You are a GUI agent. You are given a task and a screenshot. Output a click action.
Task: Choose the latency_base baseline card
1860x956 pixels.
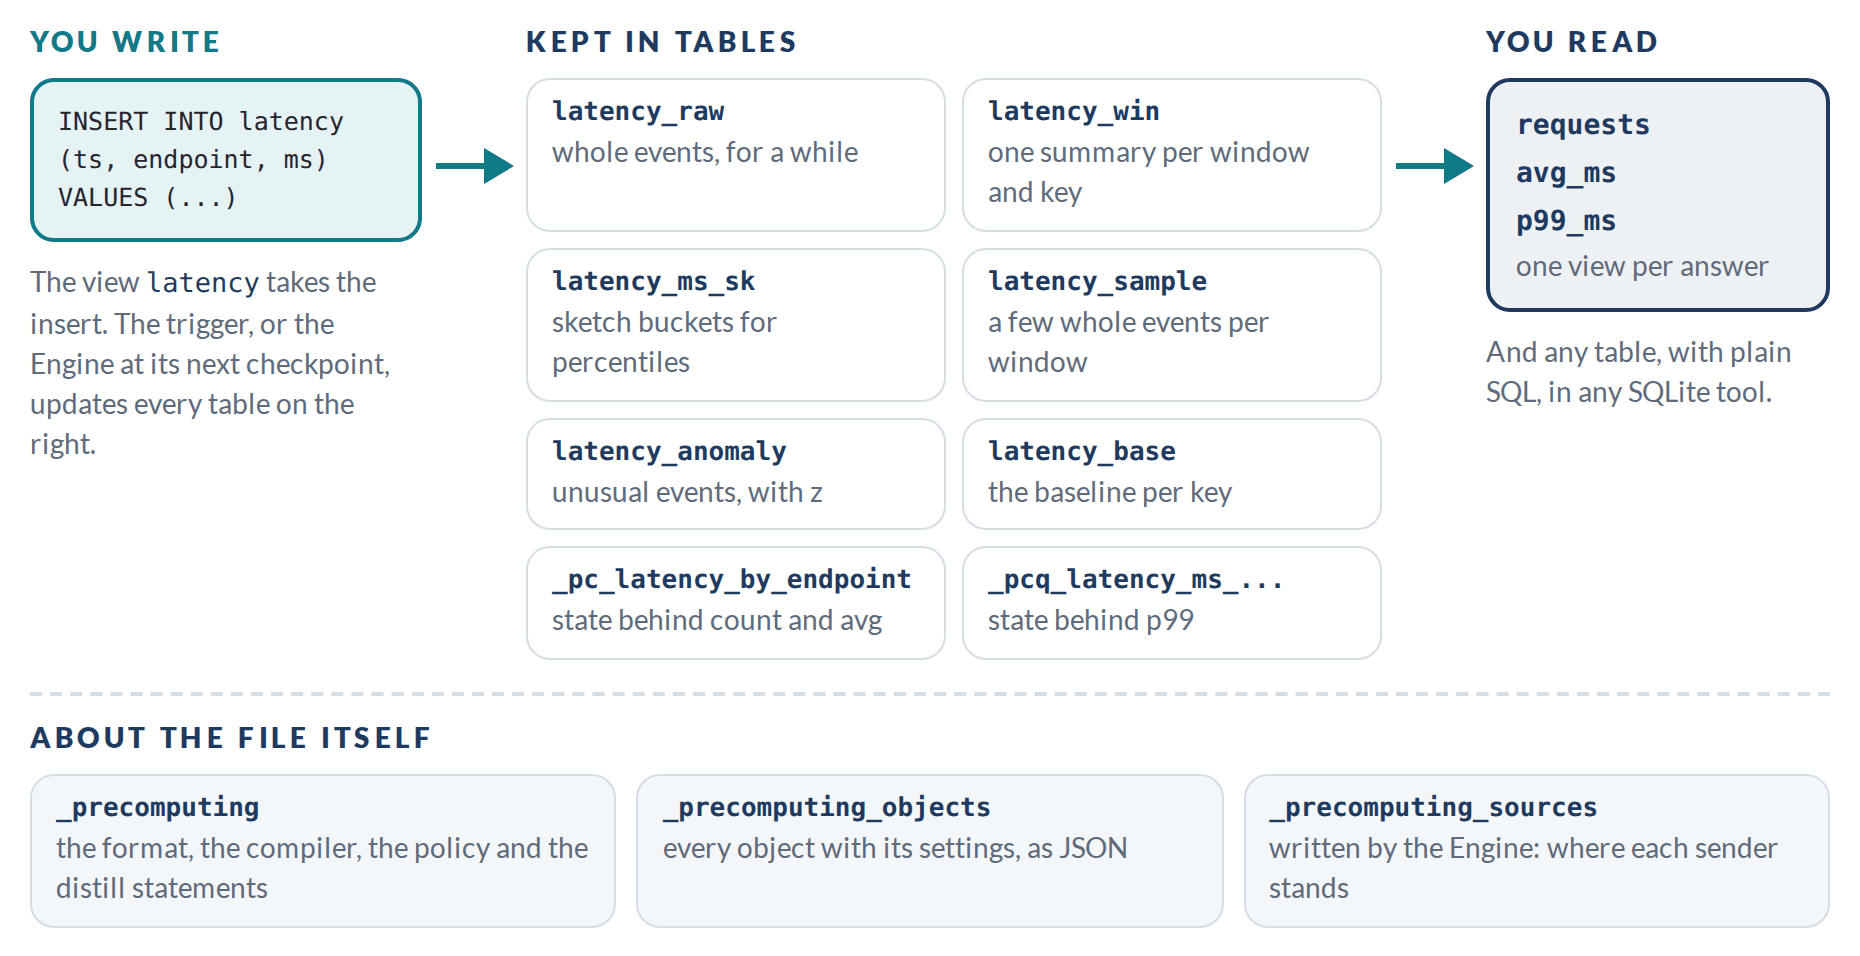click(1172, 474)
